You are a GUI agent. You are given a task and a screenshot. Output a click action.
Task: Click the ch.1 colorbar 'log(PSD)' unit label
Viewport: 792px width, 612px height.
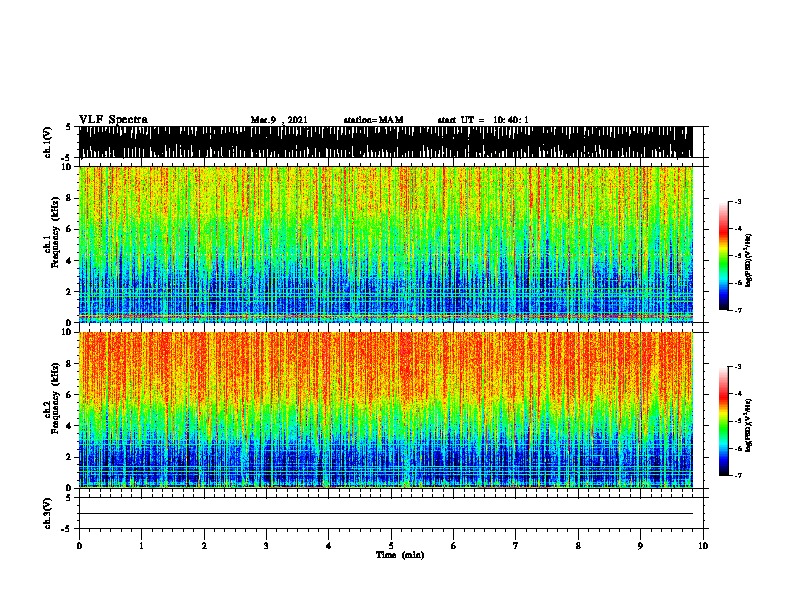(749, 261)
